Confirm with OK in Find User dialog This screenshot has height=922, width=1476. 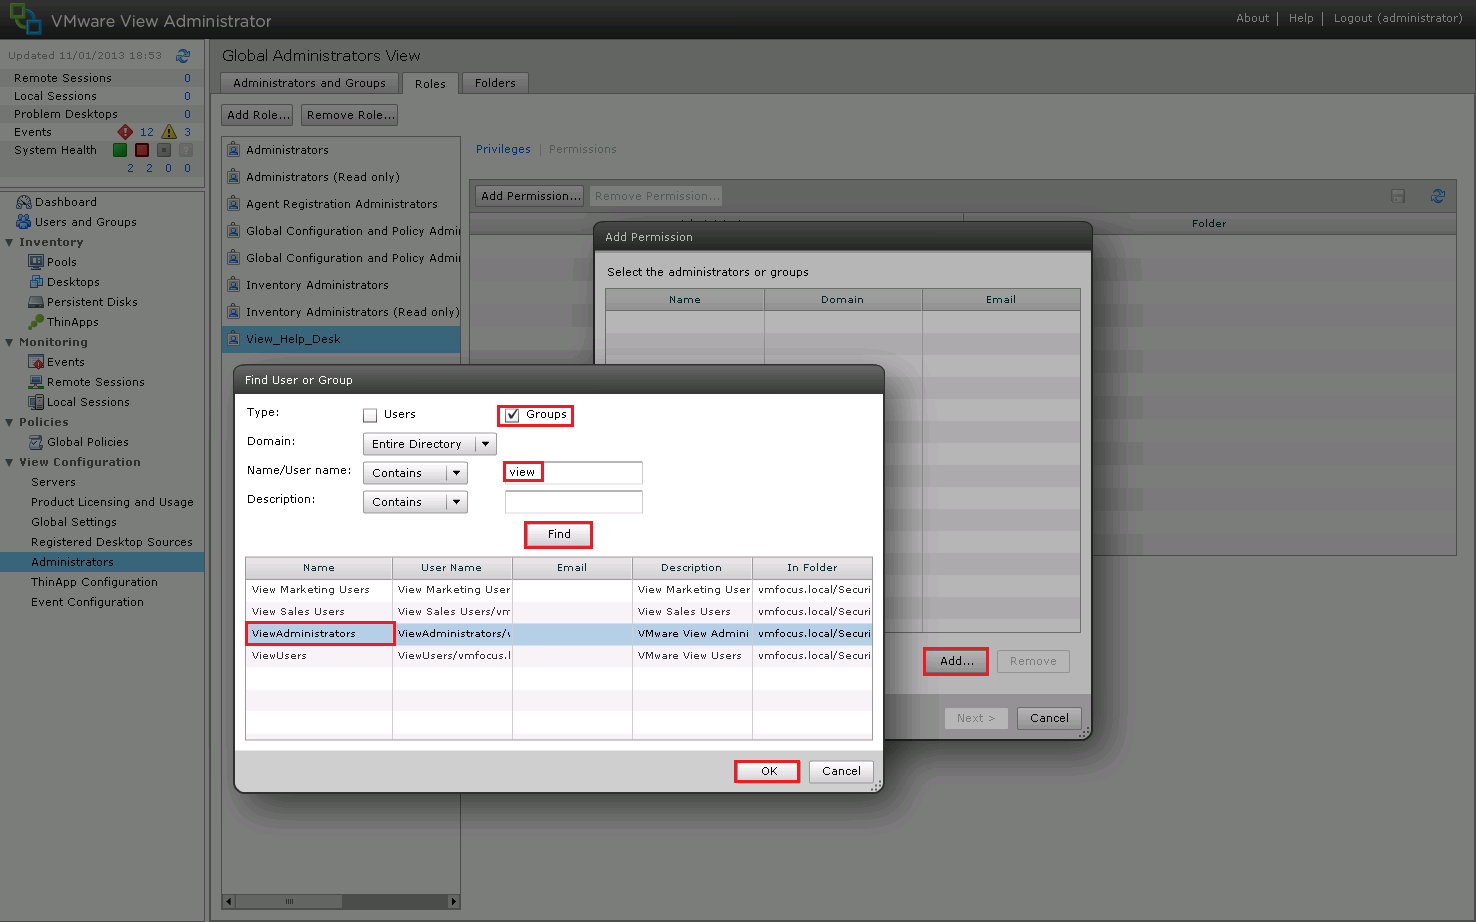point(768,771)
